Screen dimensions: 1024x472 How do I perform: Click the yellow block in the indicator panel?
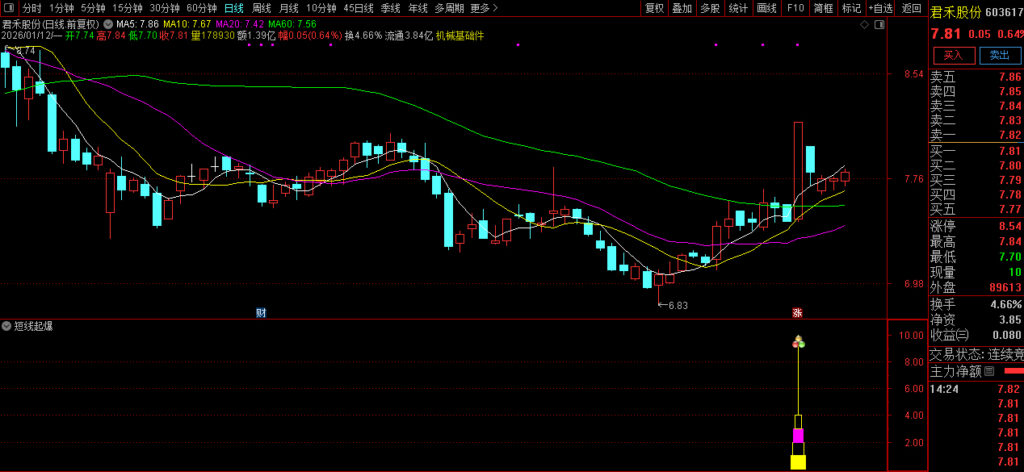point(798,461)
